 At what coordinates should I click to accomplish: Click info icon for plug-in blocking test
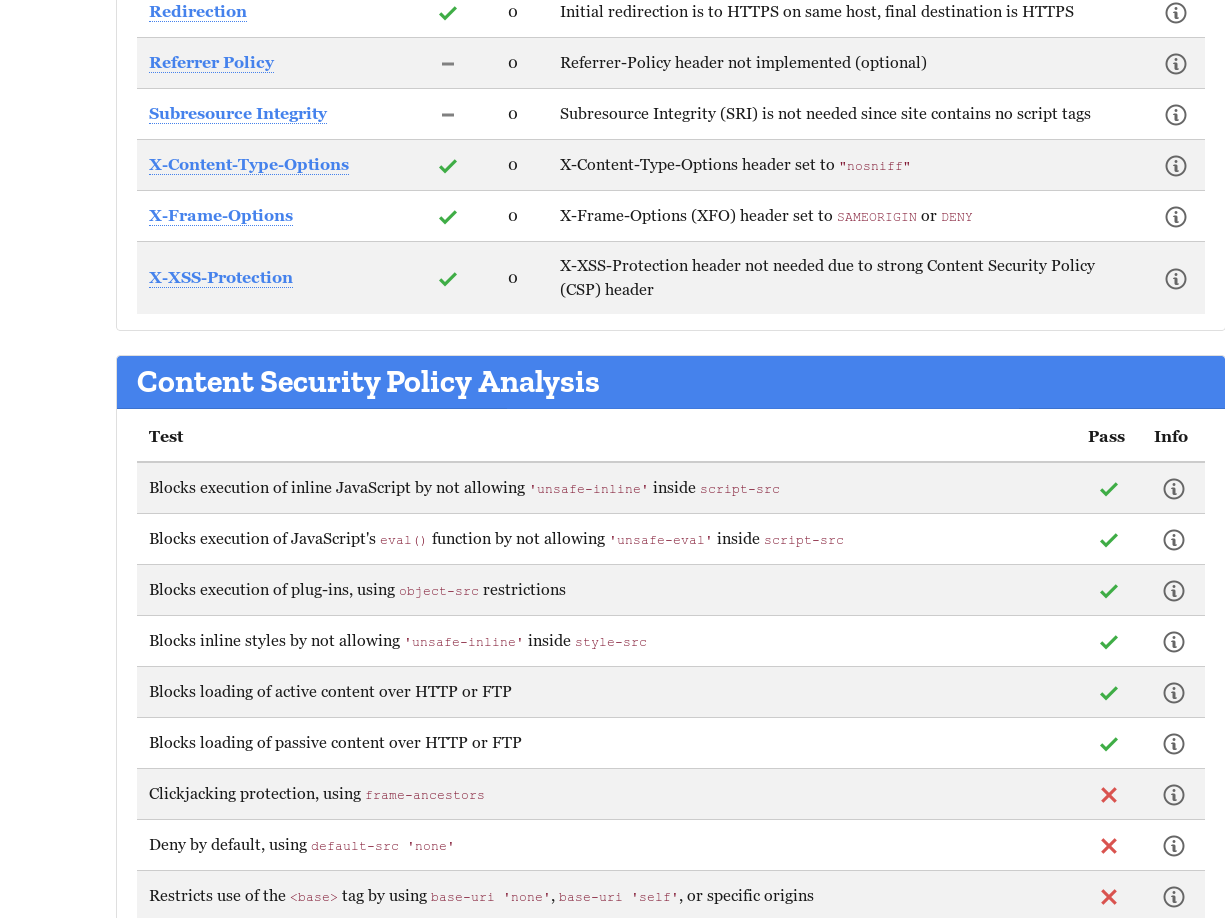pos(1173,590)
